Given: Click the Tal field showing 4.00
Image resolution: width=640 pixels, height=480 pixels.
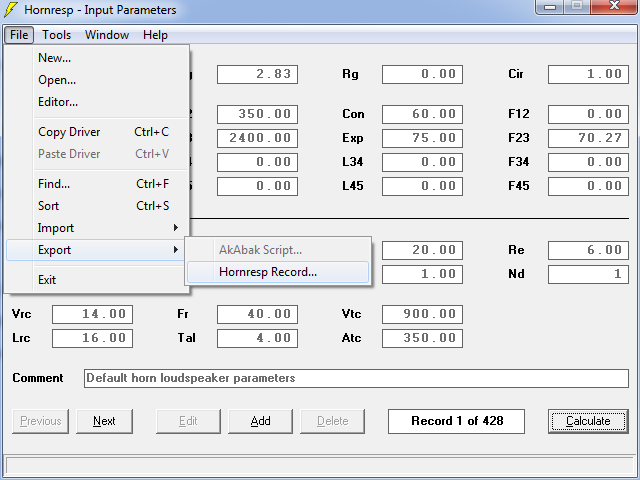Looking at the screenshot, I should tap(257, 338).
